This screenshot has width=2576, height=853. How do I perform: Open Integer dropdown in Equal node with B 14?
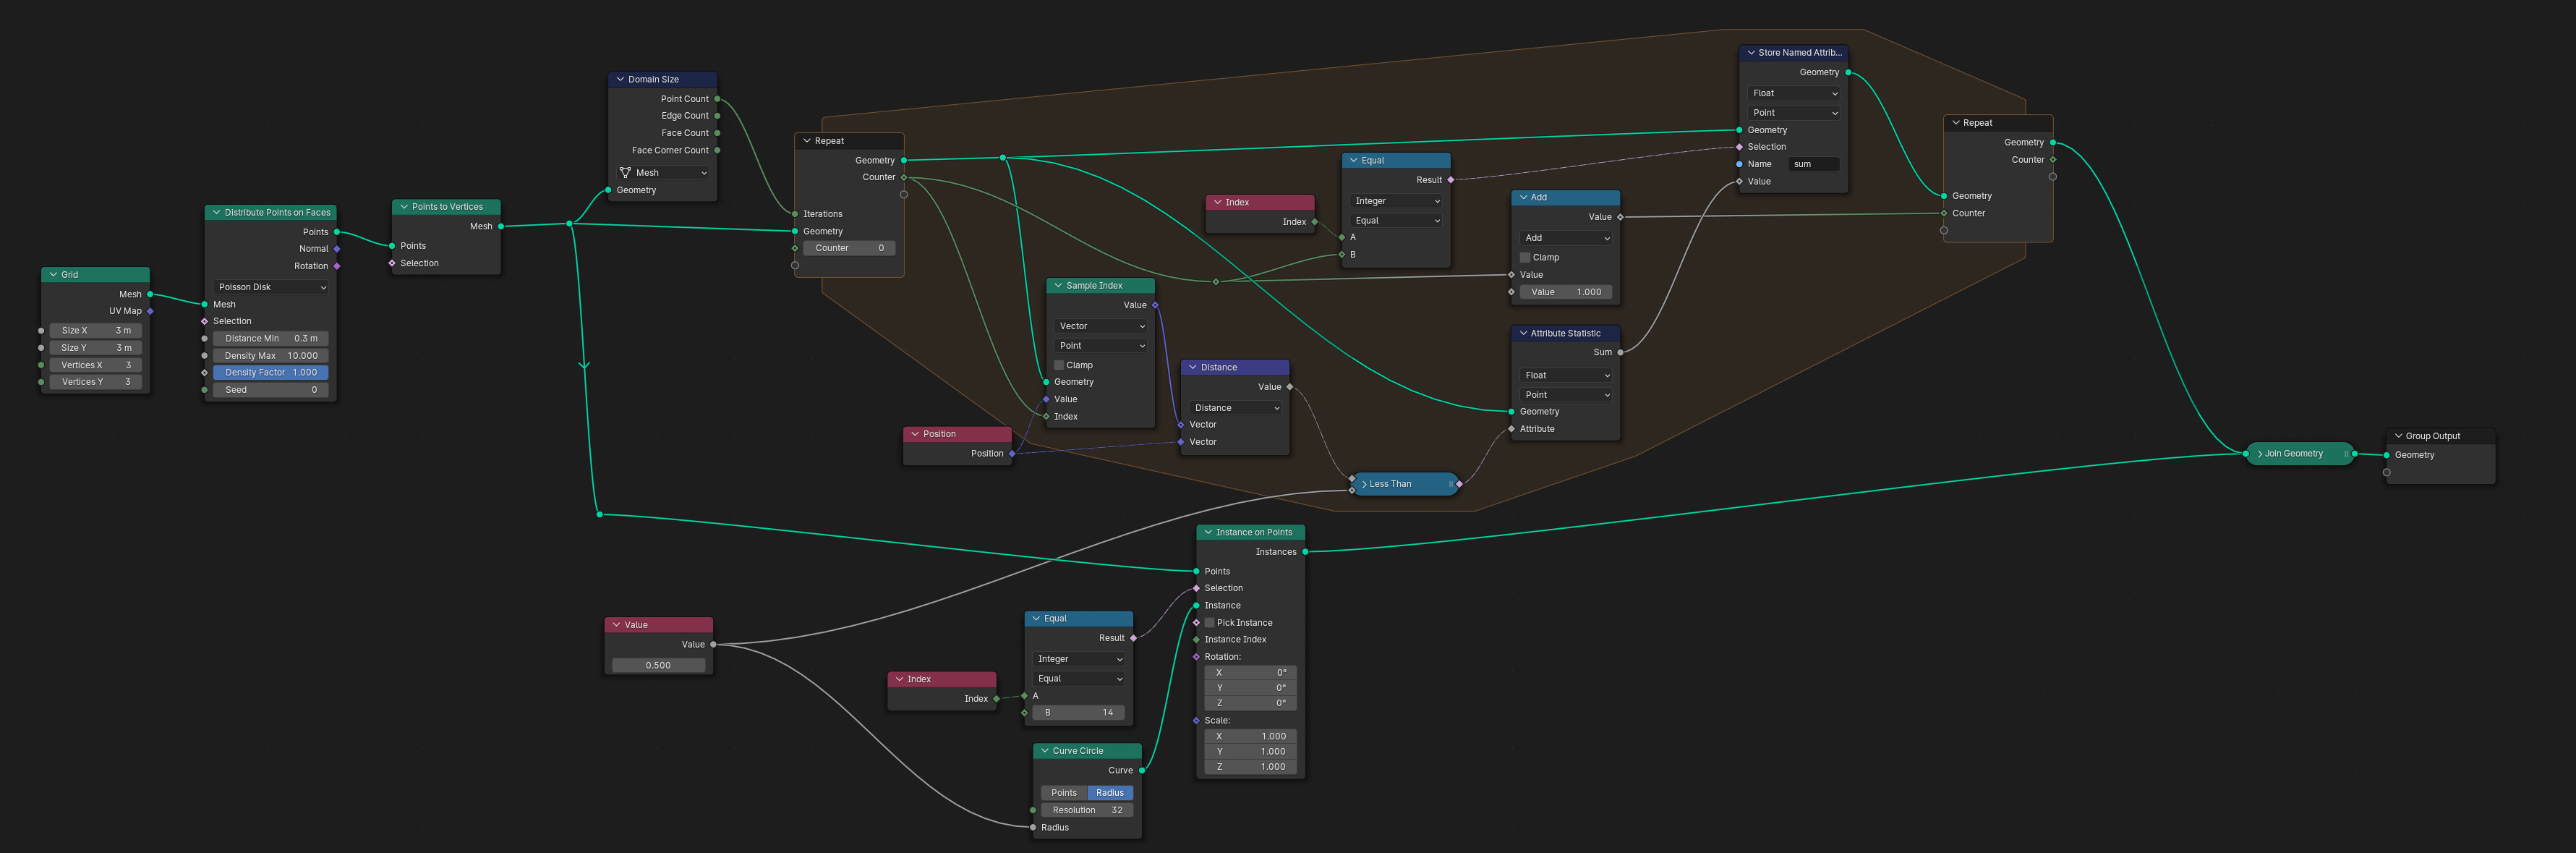(x=1079, y=659)
